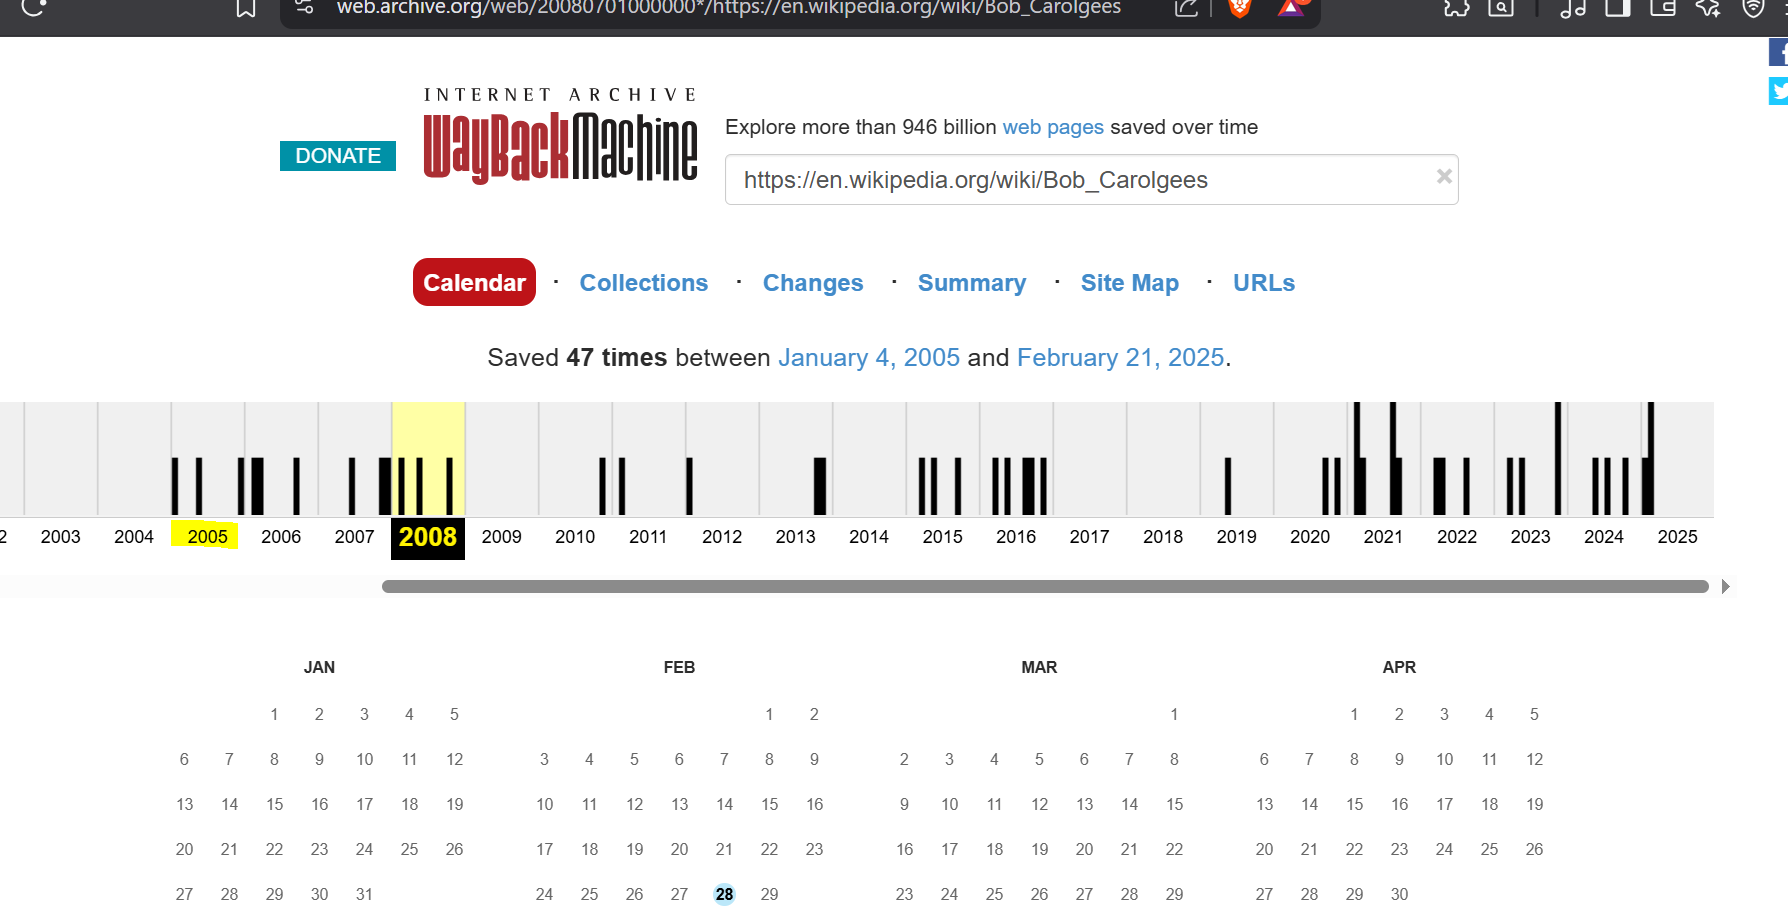
Task: Switch to the URLs tab
Action: click(1264, 283)
